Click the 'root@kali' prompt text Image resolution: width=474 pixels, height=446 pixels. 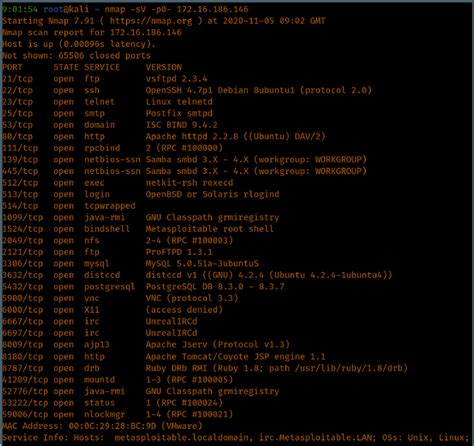66,9
